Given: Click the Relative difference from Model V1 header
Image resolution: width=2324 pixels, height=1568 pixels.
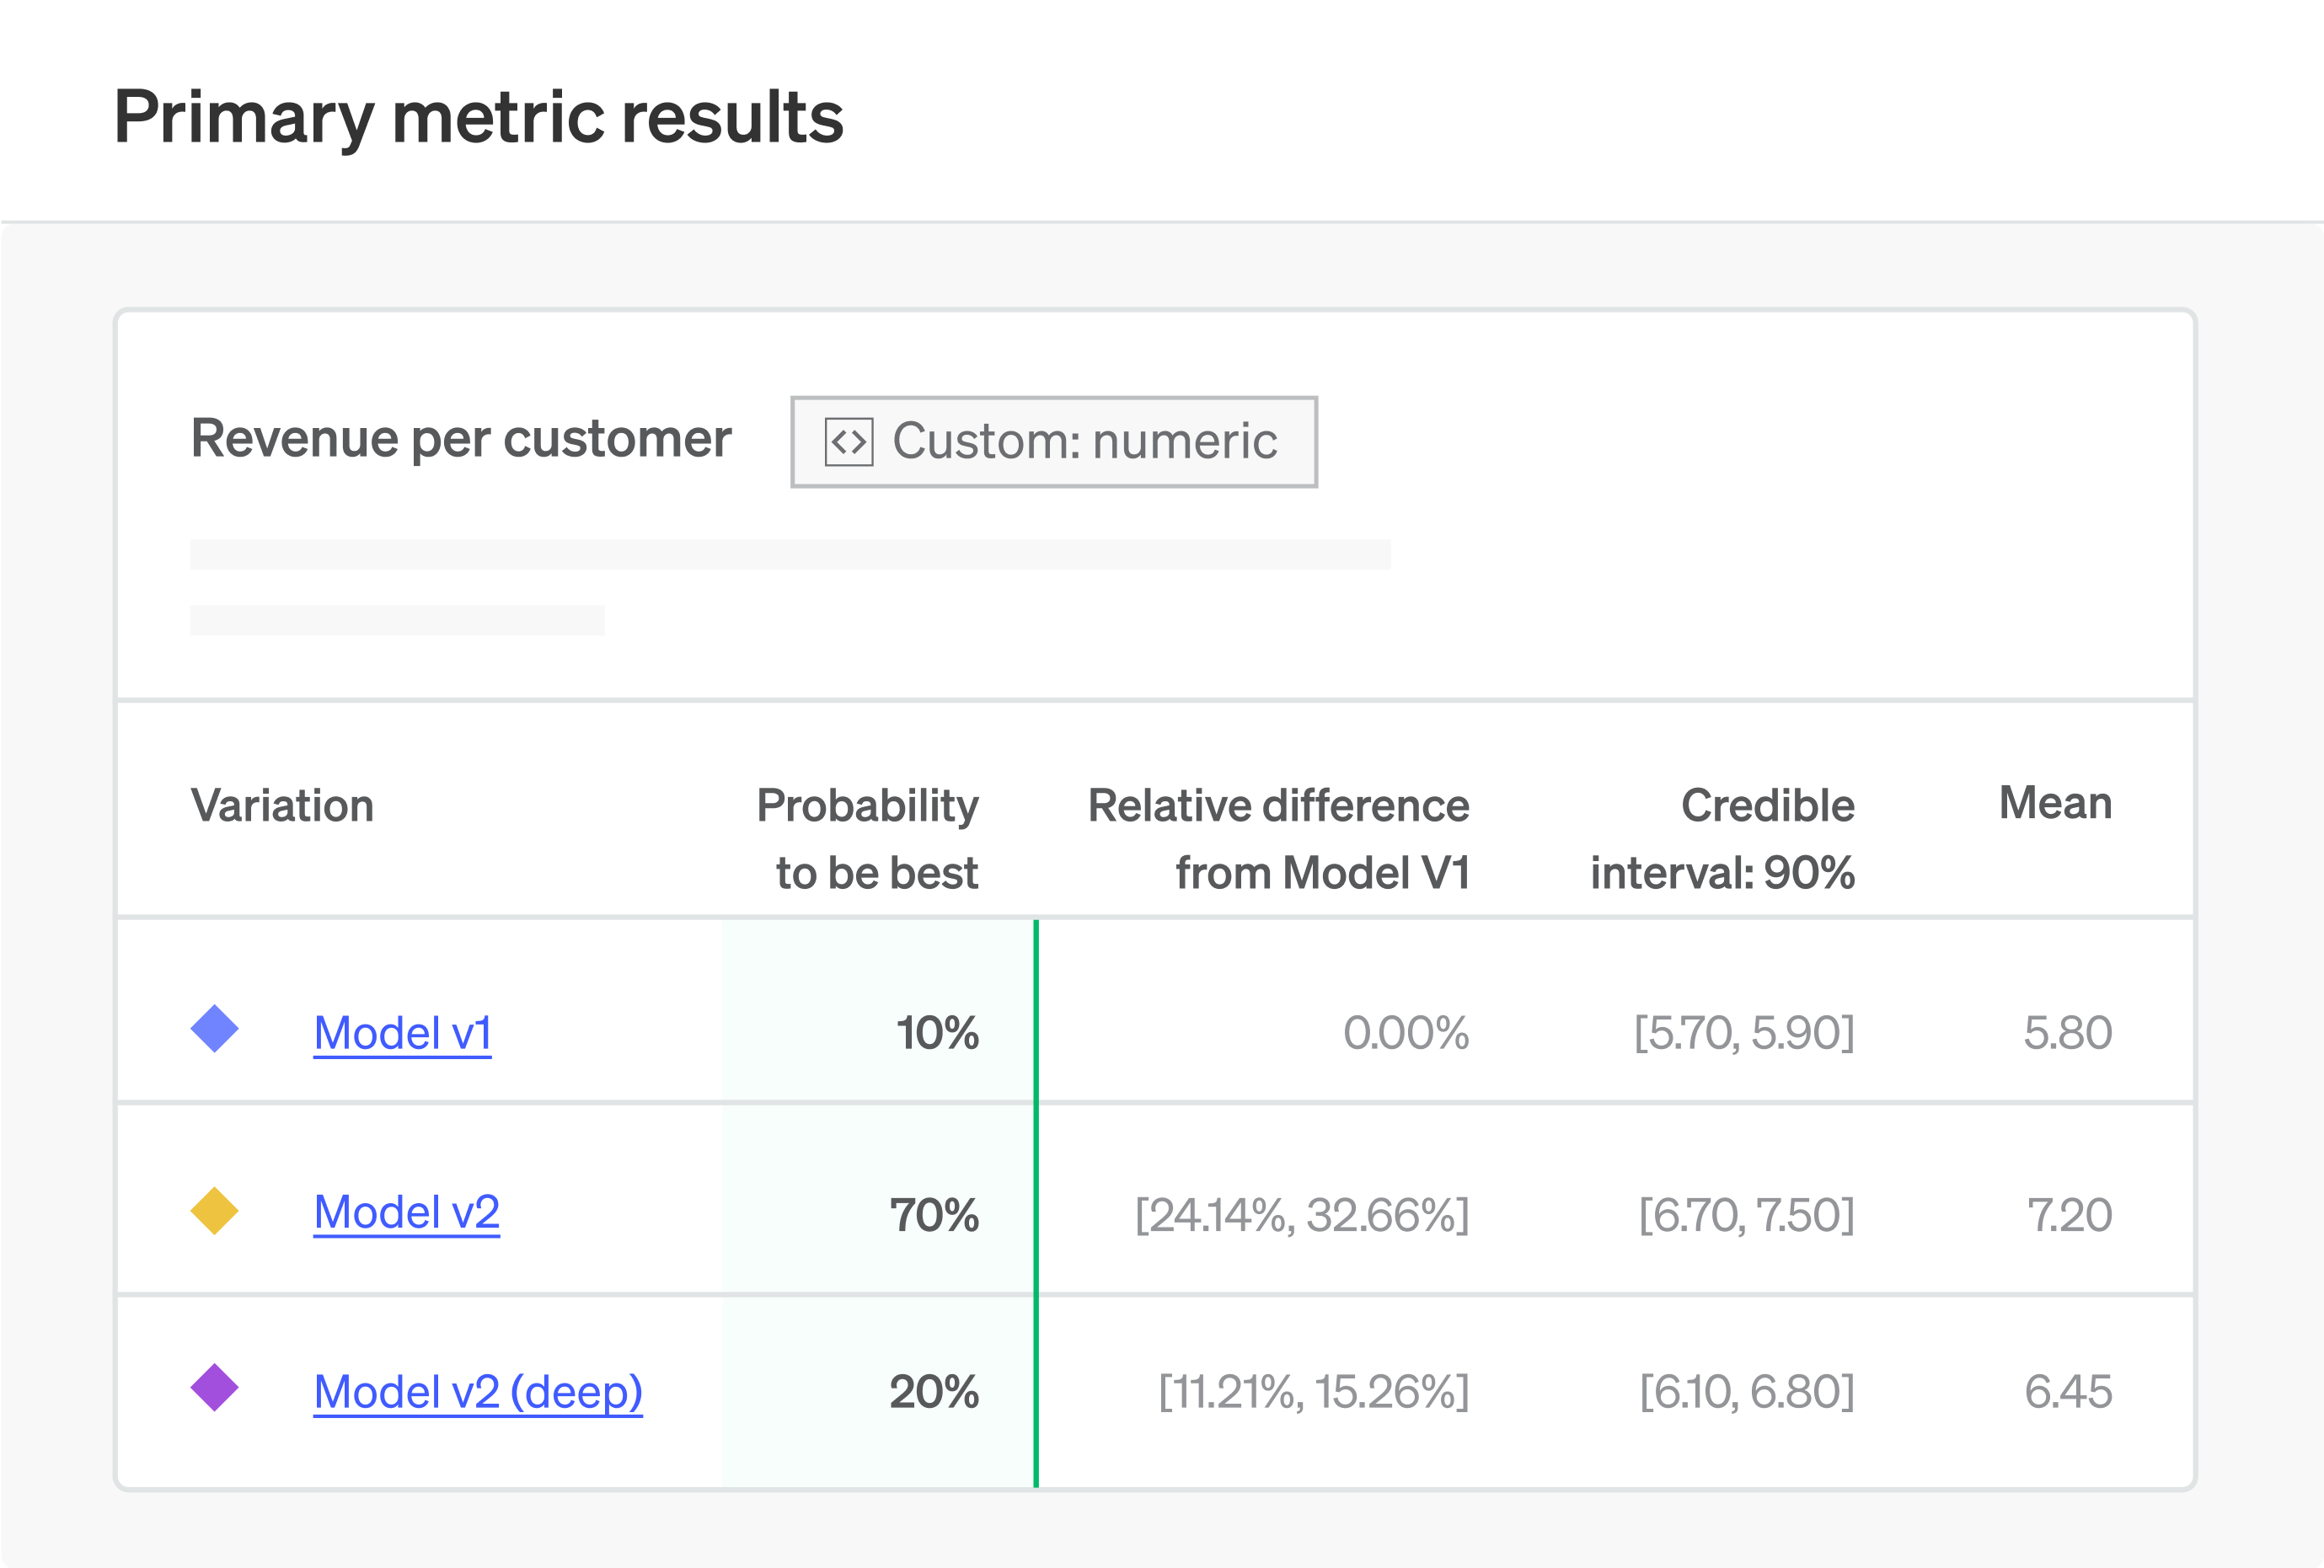Looking at the screenshot, I should click(x=1278, y=838).
